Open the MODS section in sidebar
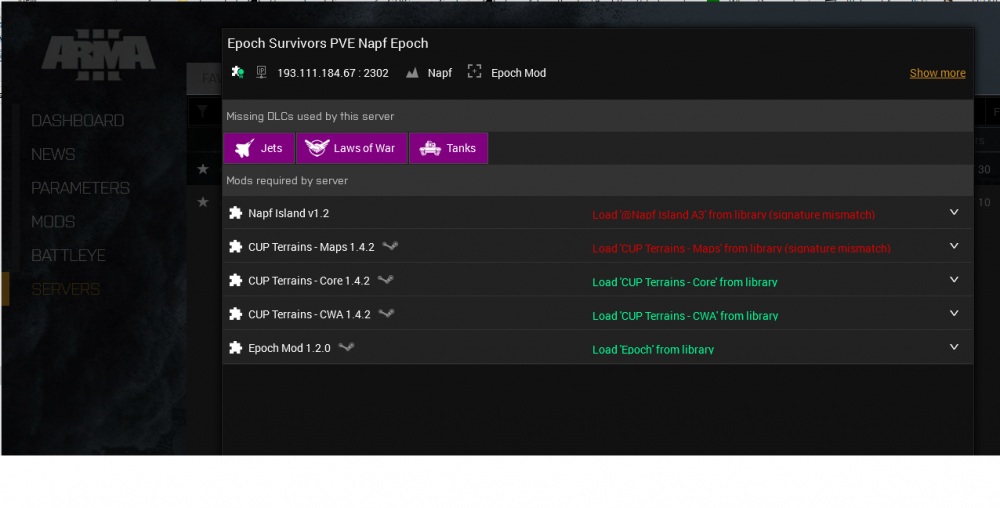 pyautogui.click(x=53, y=222)
